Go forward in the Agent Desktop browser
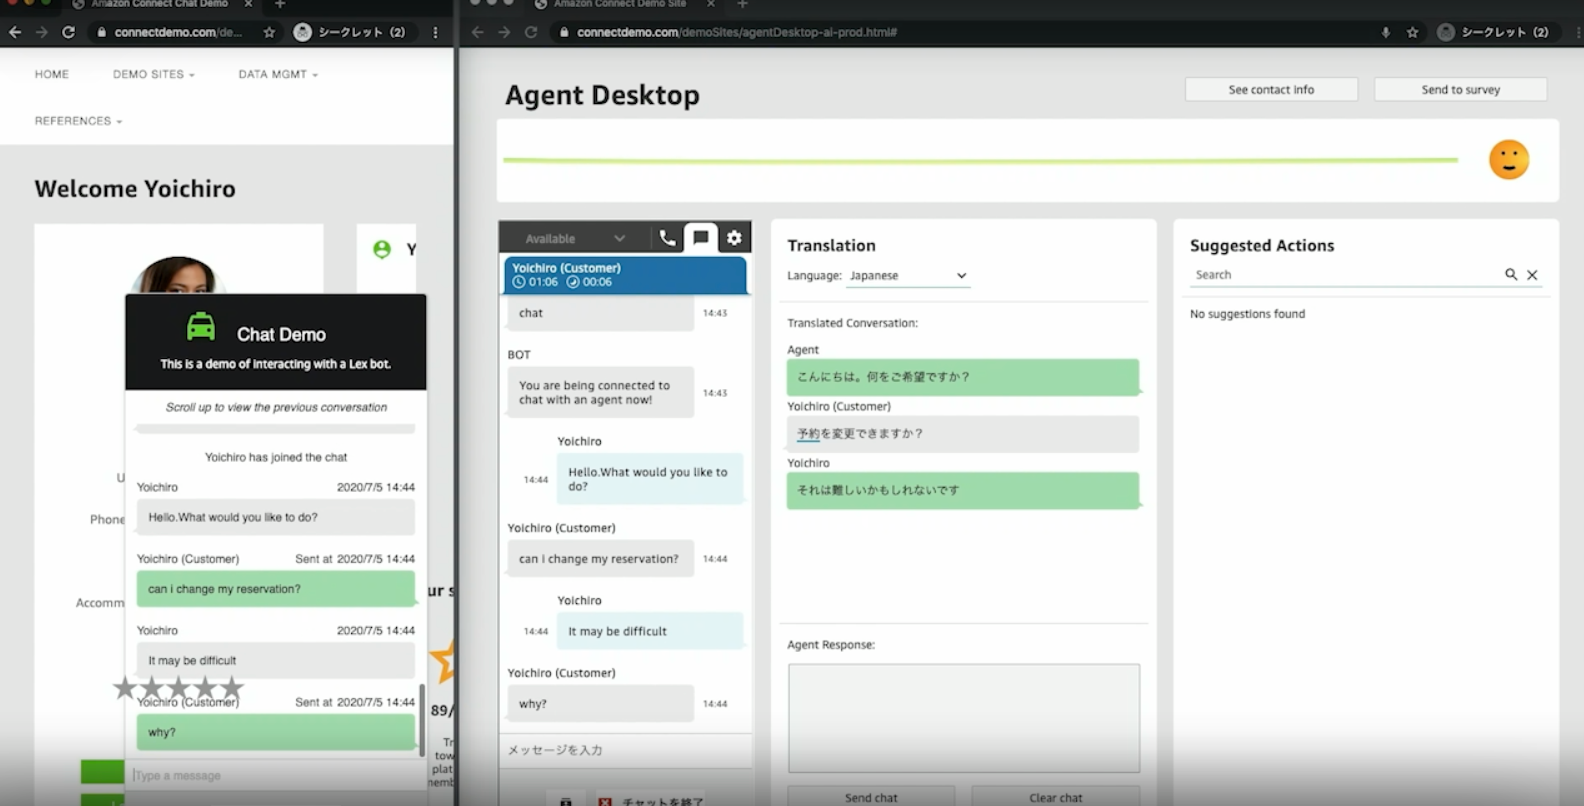This screenshot has width=1584, height=806. point(504,32)
